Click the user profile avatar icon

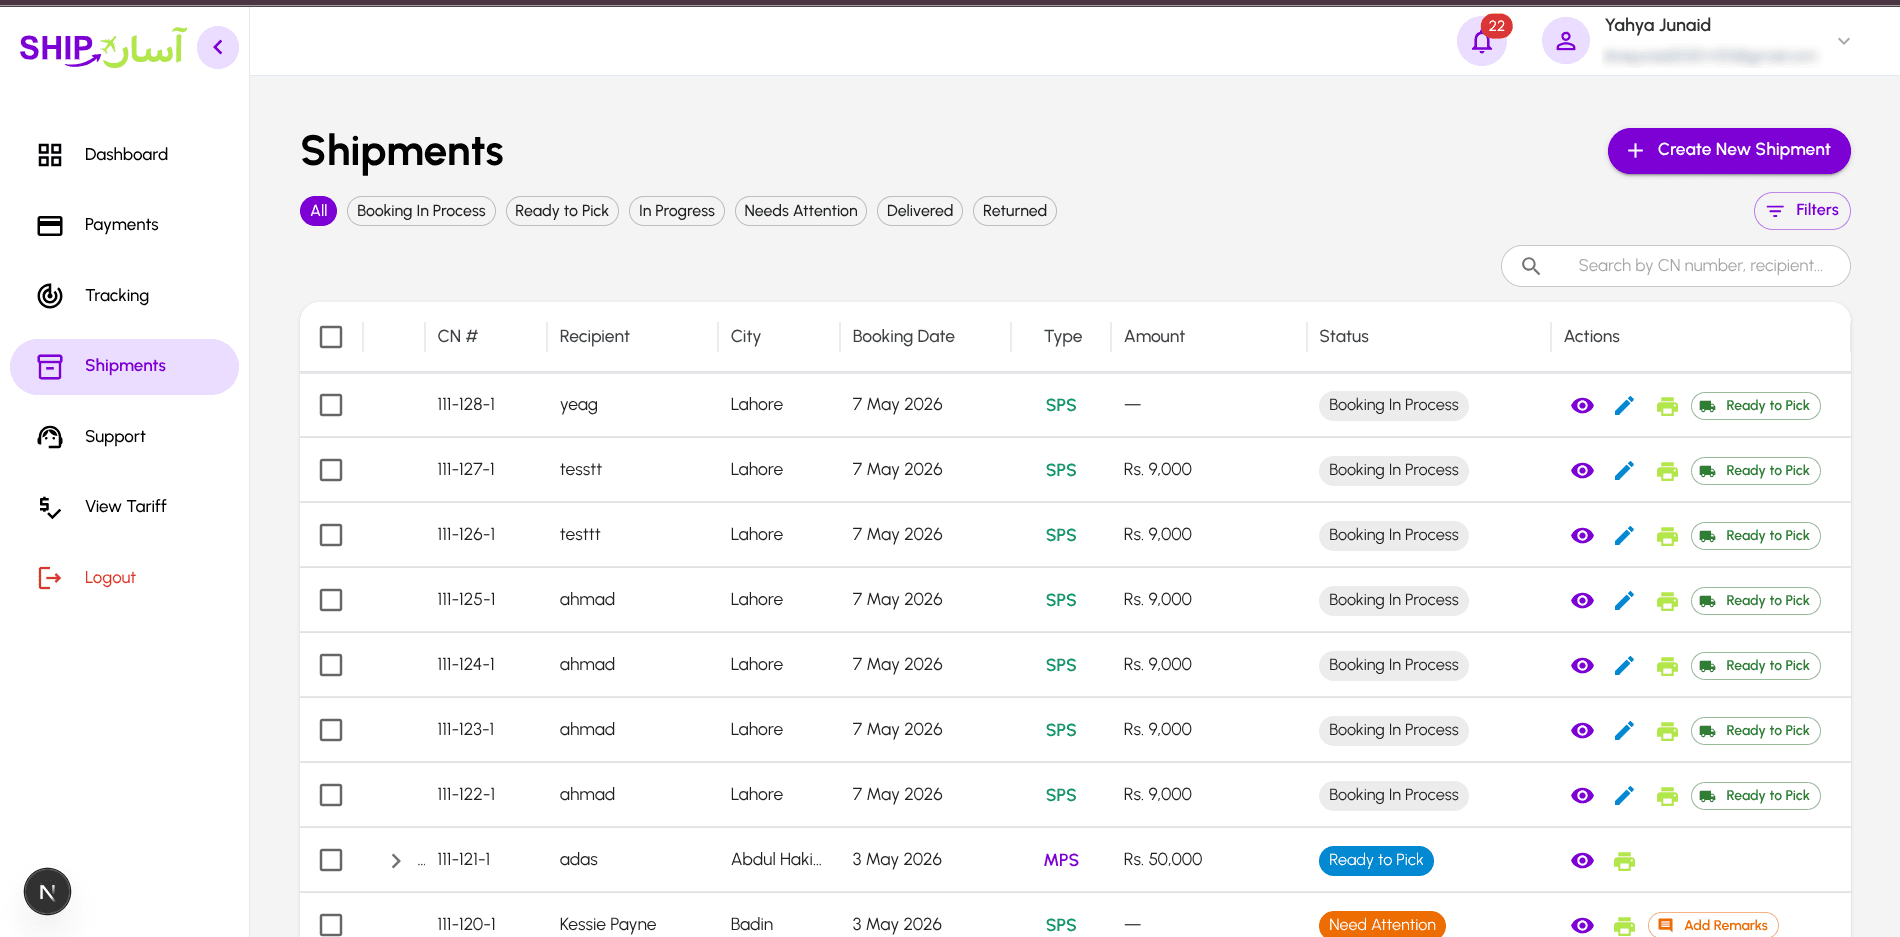(x=1565, y=41)
